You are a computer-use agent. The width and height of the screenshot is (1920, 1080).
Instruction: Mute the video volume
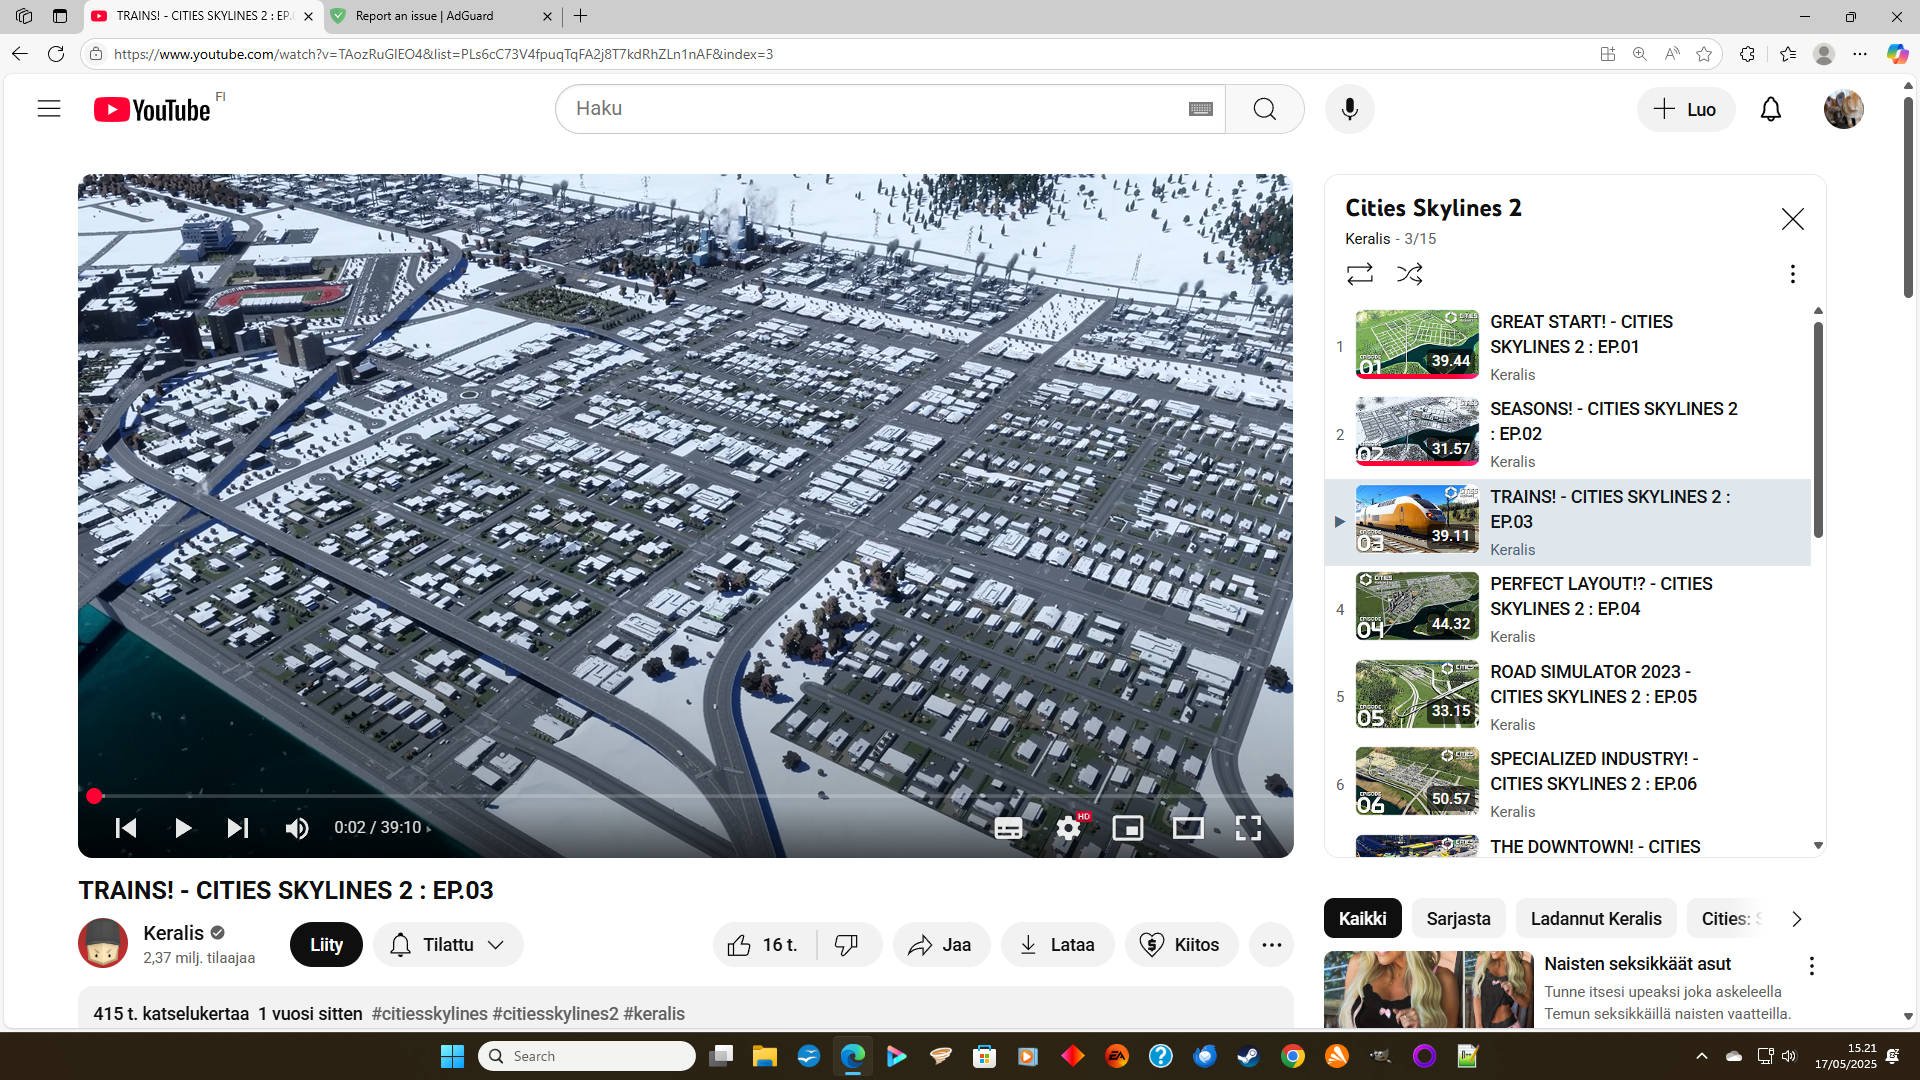point(296,828)
